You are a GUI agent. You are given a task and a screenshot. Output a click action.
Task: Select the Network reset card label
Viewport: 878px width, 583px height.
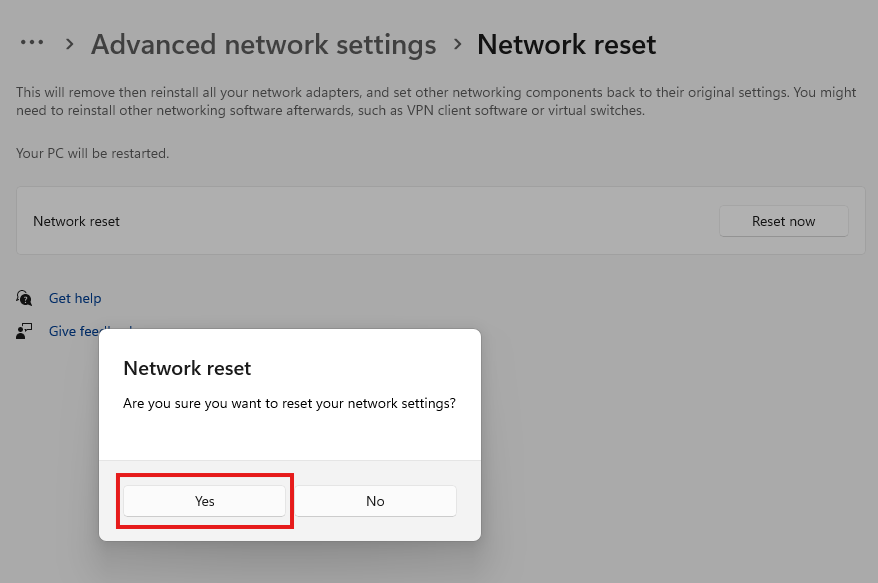tap(76, 221)
